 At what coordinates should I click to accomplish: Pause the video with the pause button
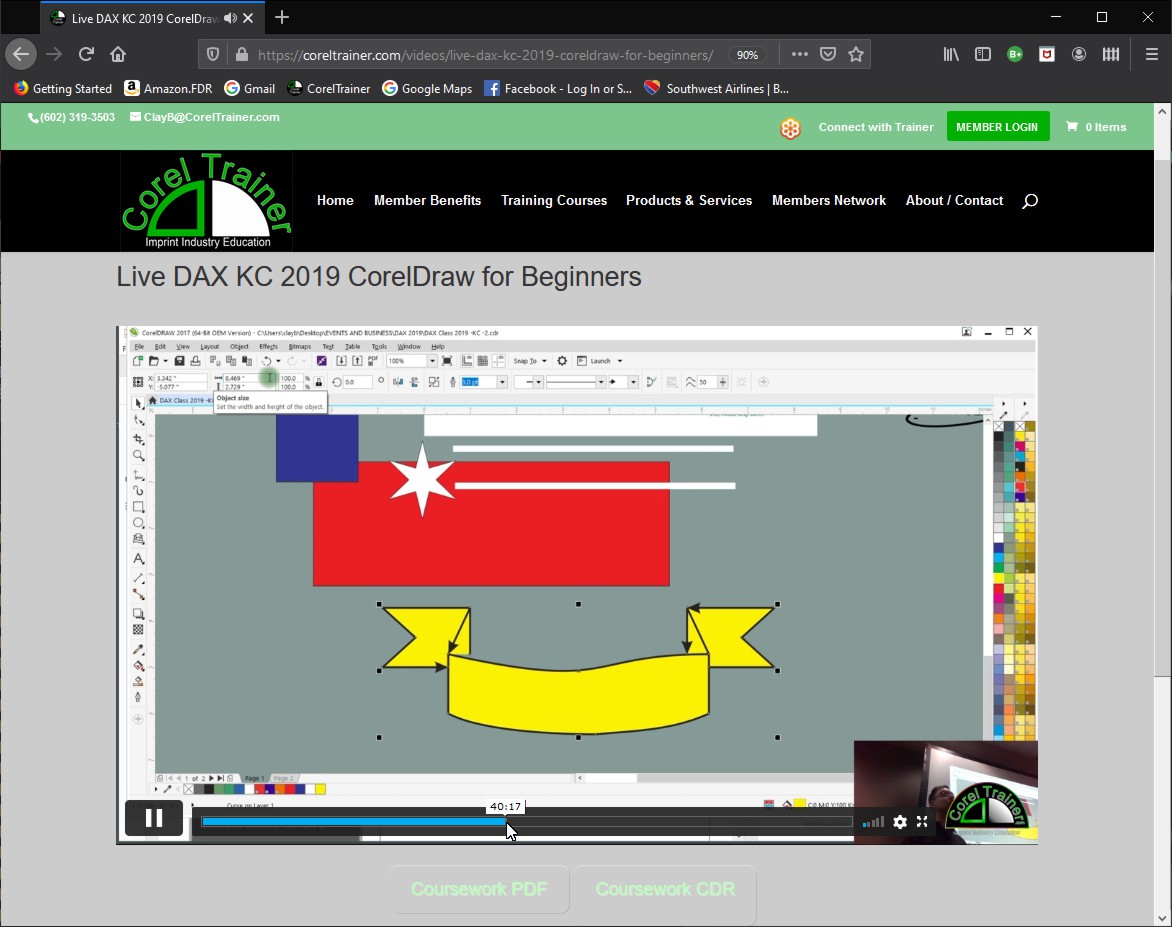(154, 818)
